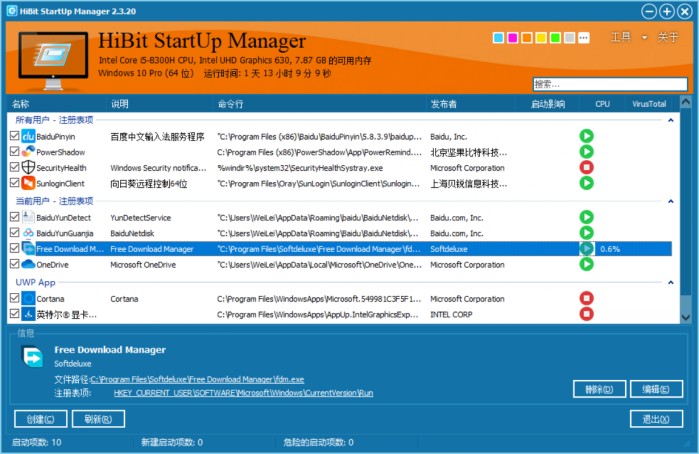The image size is (699, 454).
Task: Sort by 名称 column header
Action: [x=57, y=104]
